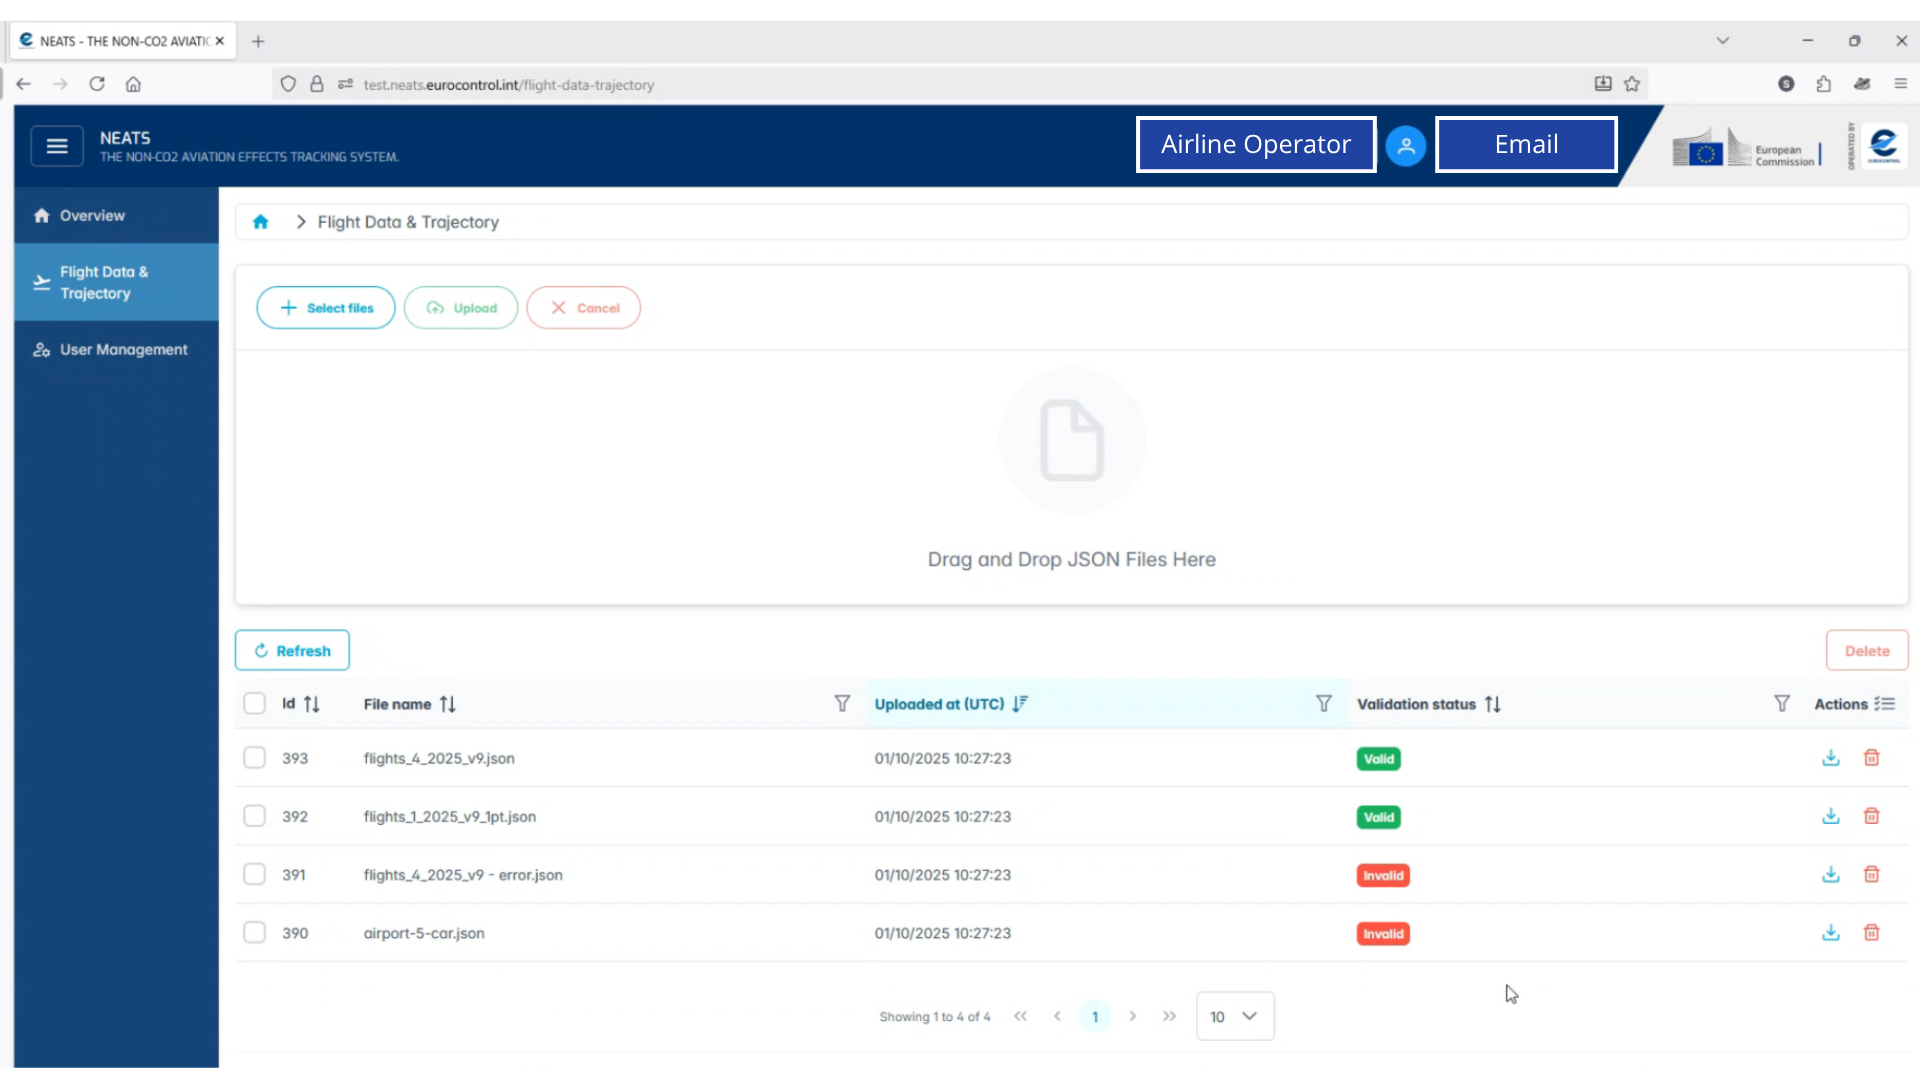This screenshot has width=1920, height=1080.
Task: Click the hamburger menu icon
Action: [x=57, y=146]
